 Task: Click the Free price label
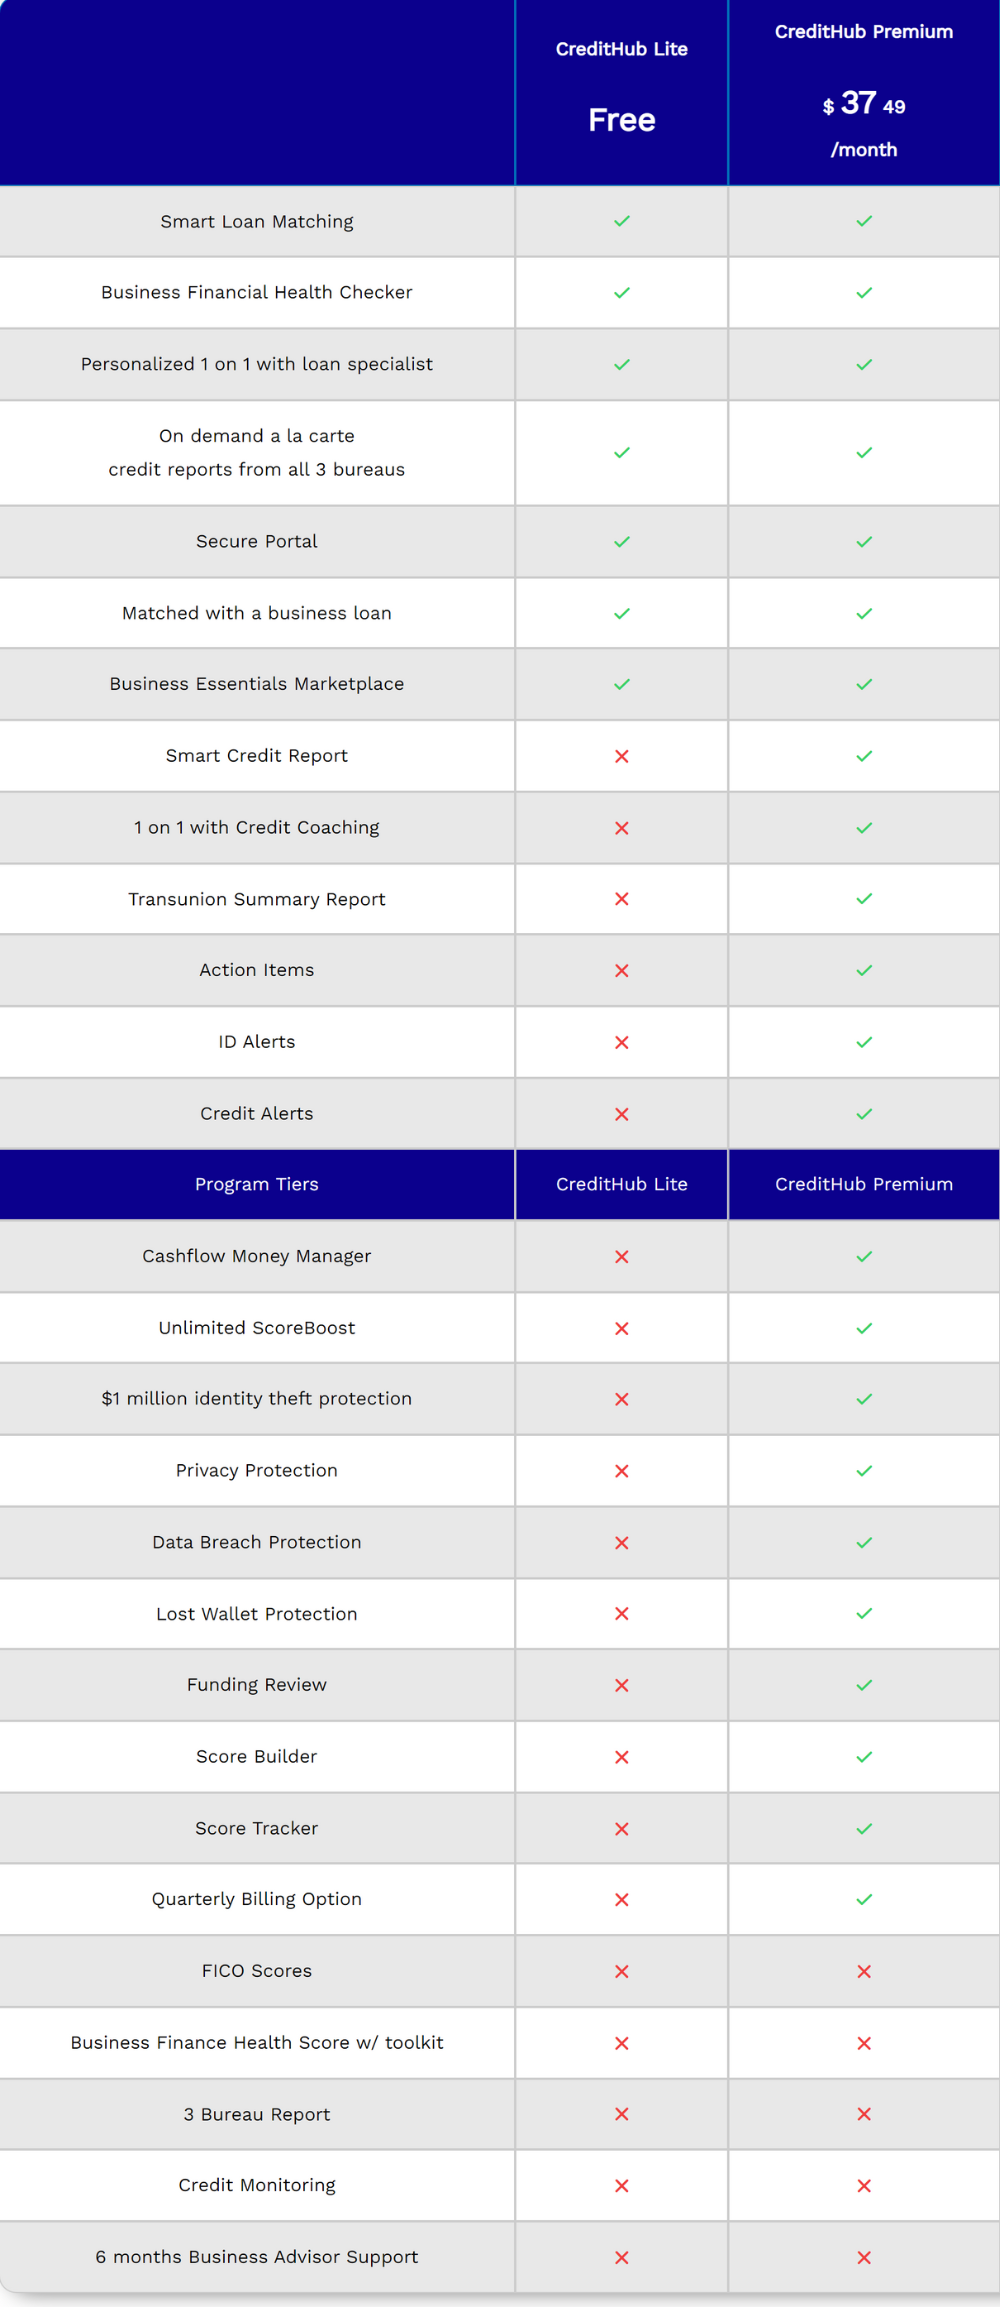[x=622, y=120]
